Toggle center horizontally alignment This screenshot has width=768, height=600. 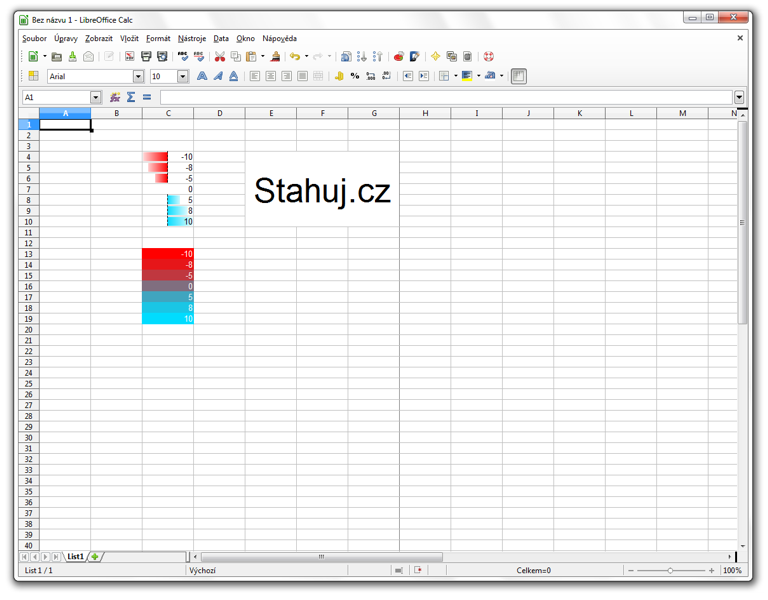click(x=270, y=76)
